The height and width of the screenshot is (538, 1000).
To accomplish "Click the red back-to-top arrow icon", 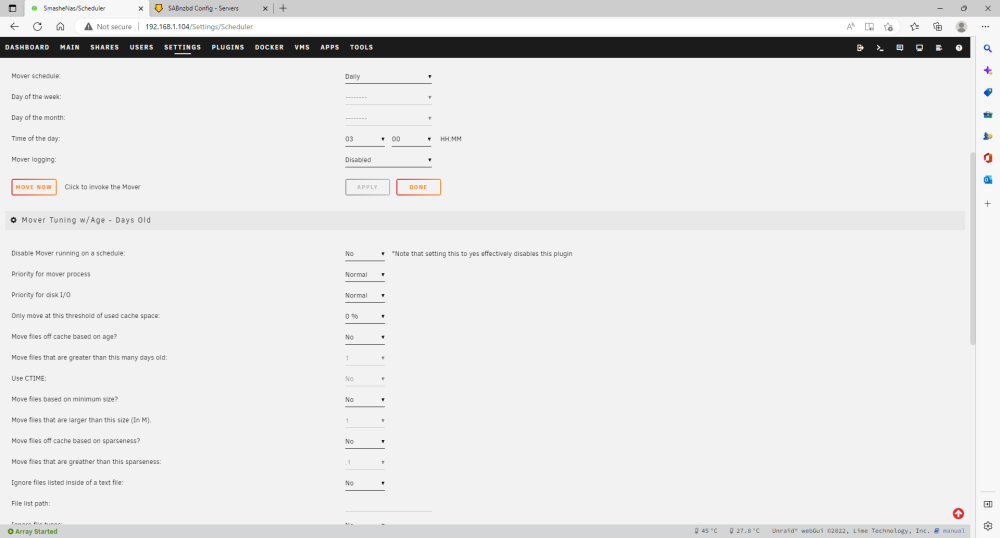I will click(x=958, y=513).
